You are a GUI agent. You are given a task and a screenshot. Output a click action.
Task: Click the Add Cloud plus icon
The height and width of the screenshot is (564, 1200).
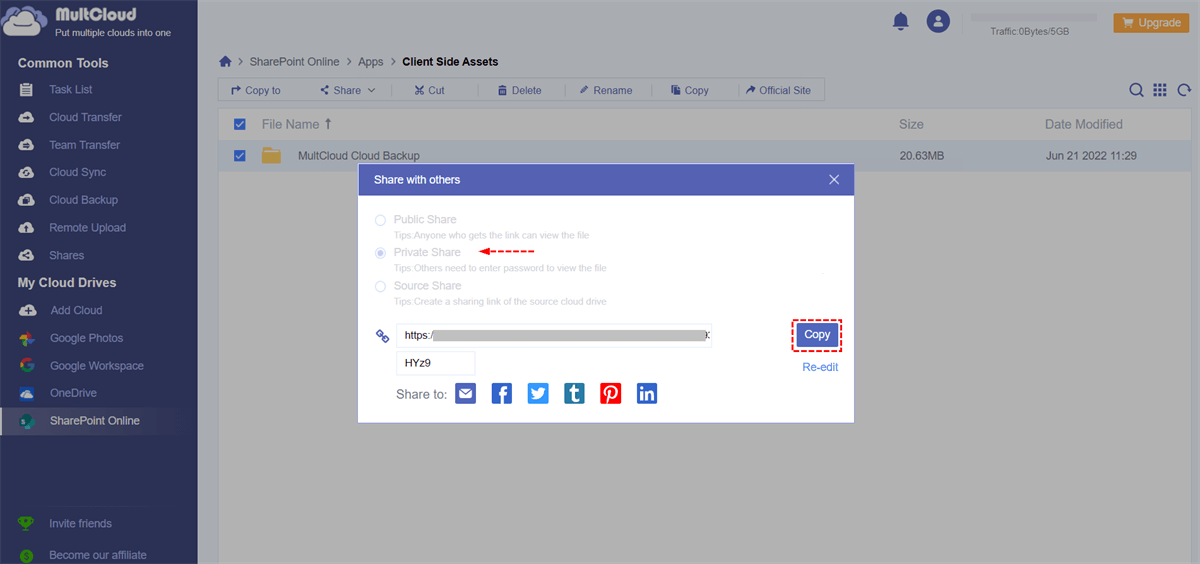(27, 310)
